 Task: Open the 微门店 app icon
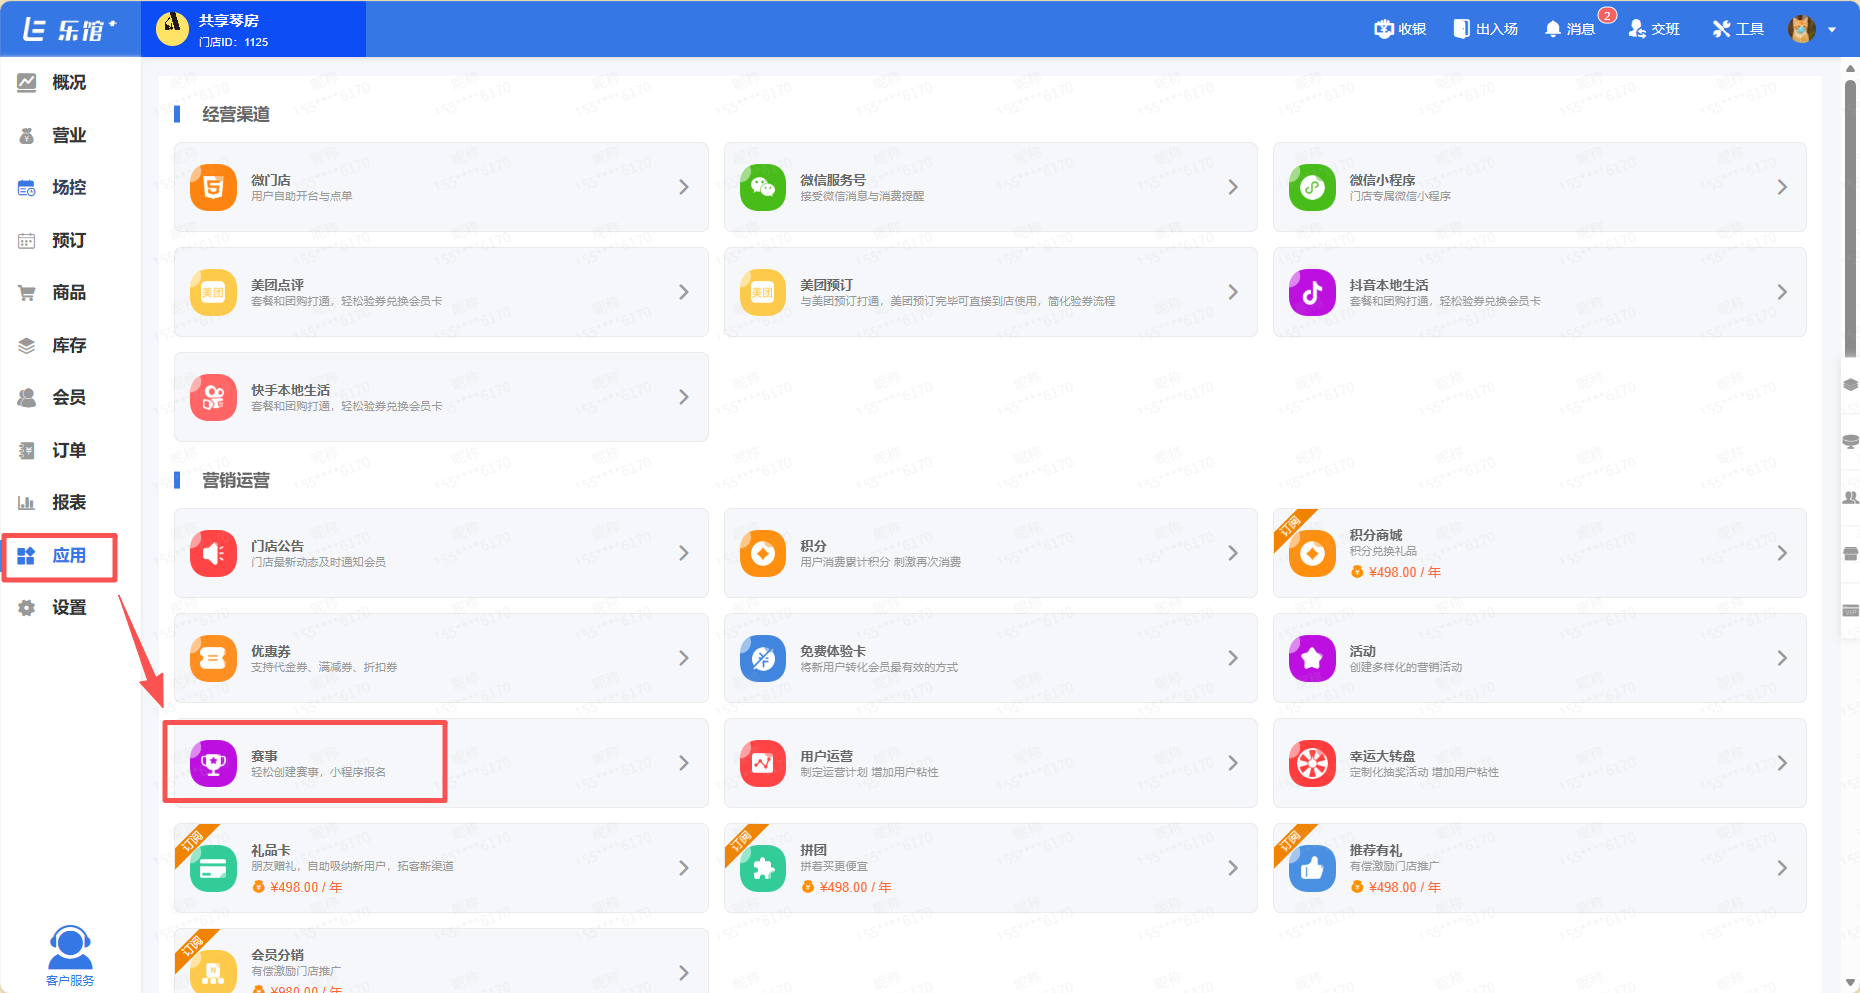pyautogui.click(x=213, y=187)
